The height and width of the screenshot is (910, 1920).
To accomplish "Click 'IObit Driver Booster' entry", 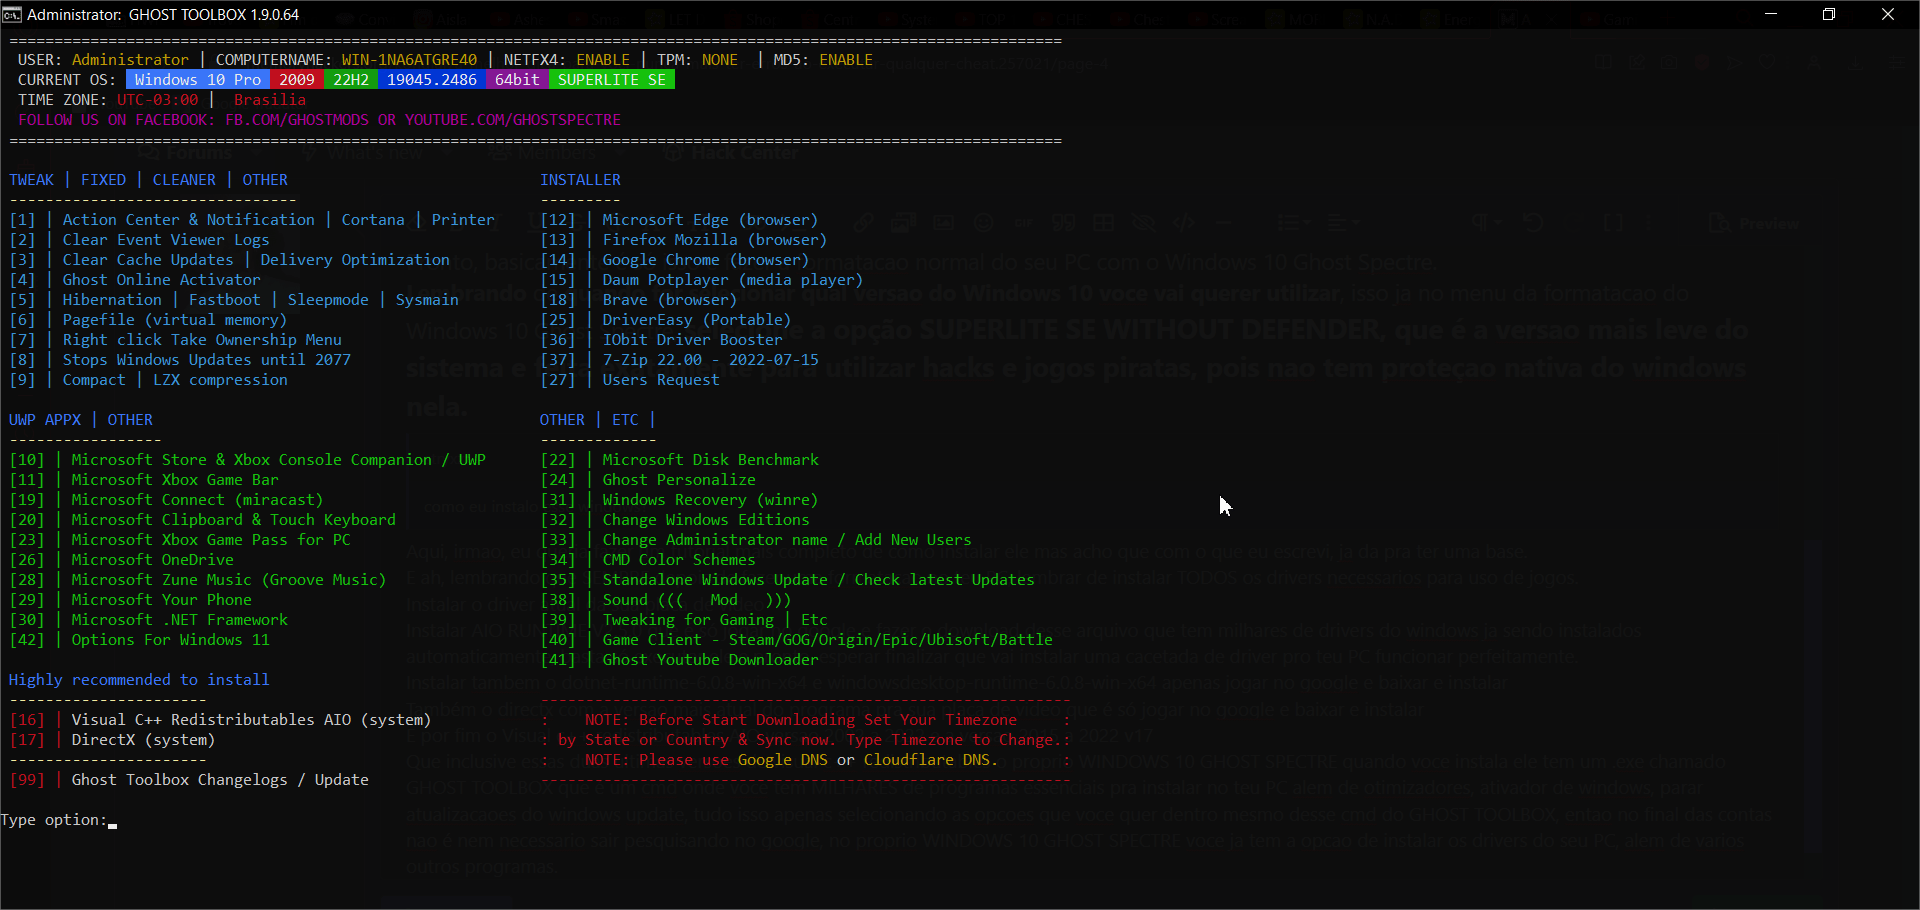I will coord(692,340).
